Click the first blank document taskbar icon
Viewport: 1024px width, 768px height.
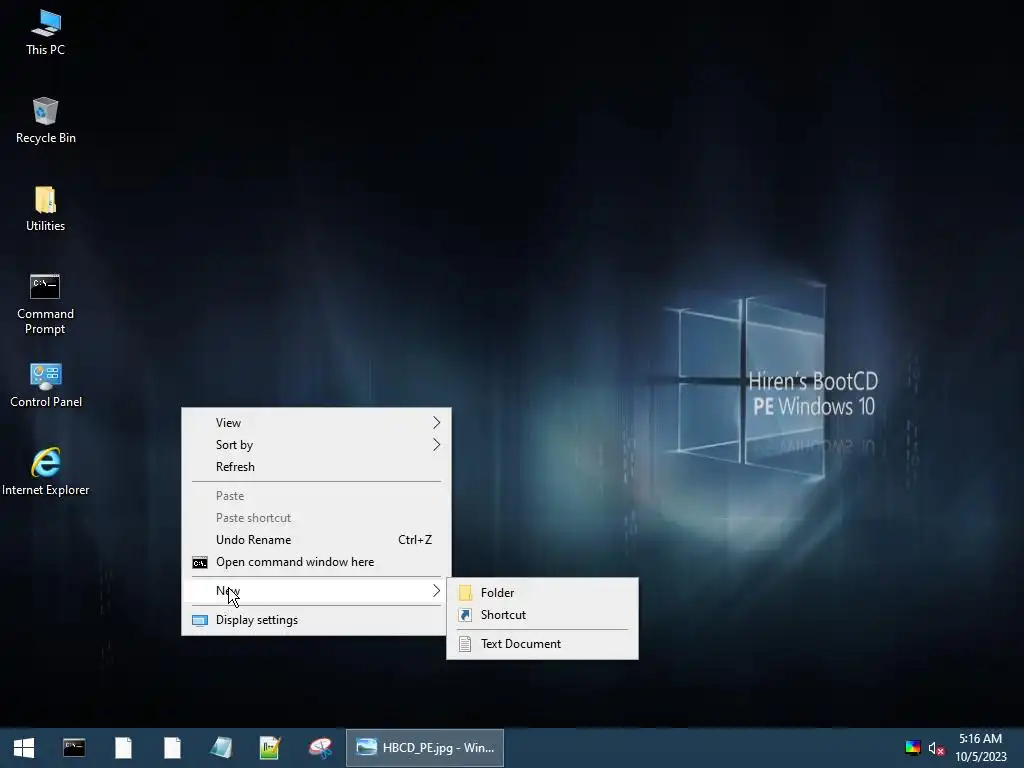(123, 748)
